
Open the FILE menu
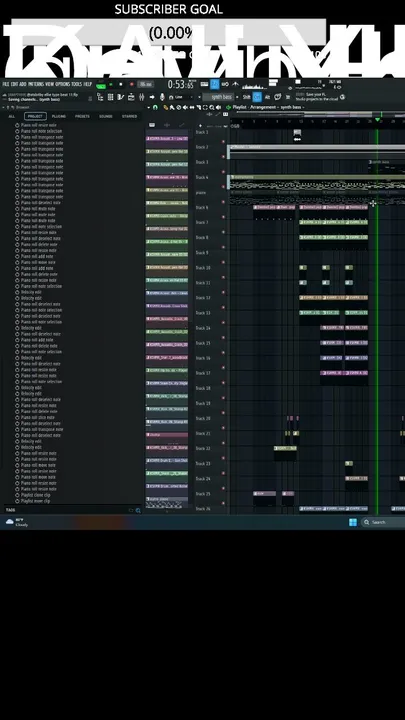coord(6,84)
